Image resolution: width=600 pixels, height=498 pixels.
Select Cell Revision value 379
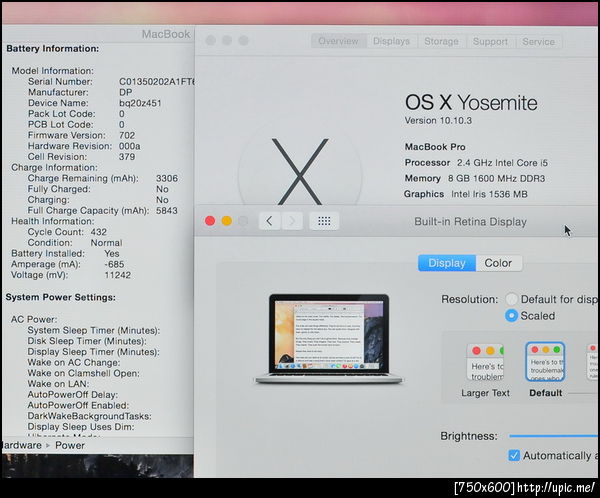tap(127, 157)
